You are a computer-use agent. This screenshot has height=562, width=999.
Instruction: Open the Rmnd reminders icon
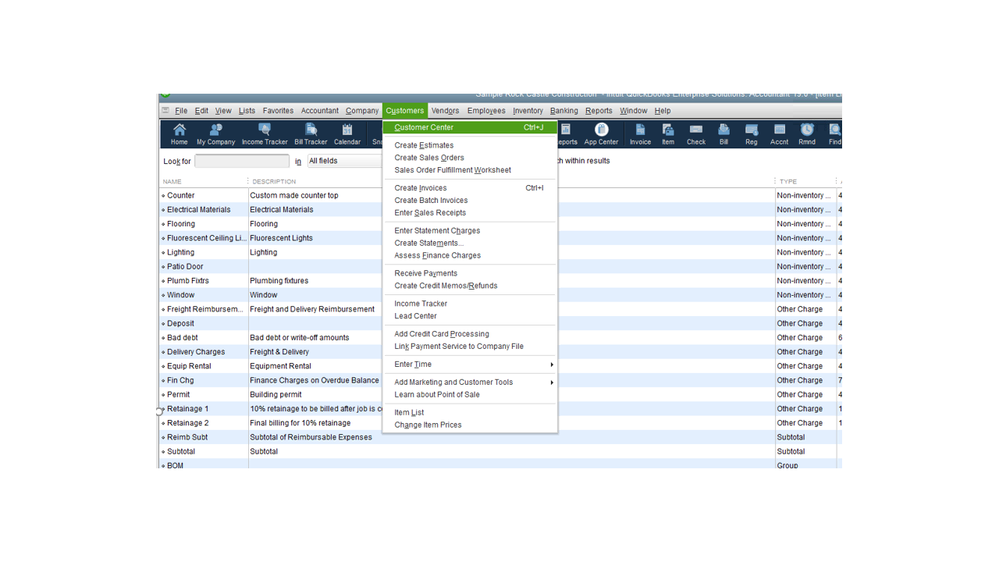[807, 134]
